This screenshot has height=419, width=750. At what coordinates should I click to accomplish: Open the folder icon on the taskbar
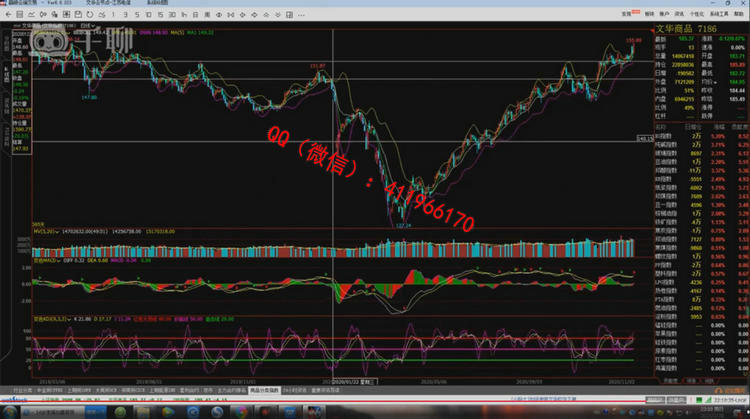[x=143, y=412]
